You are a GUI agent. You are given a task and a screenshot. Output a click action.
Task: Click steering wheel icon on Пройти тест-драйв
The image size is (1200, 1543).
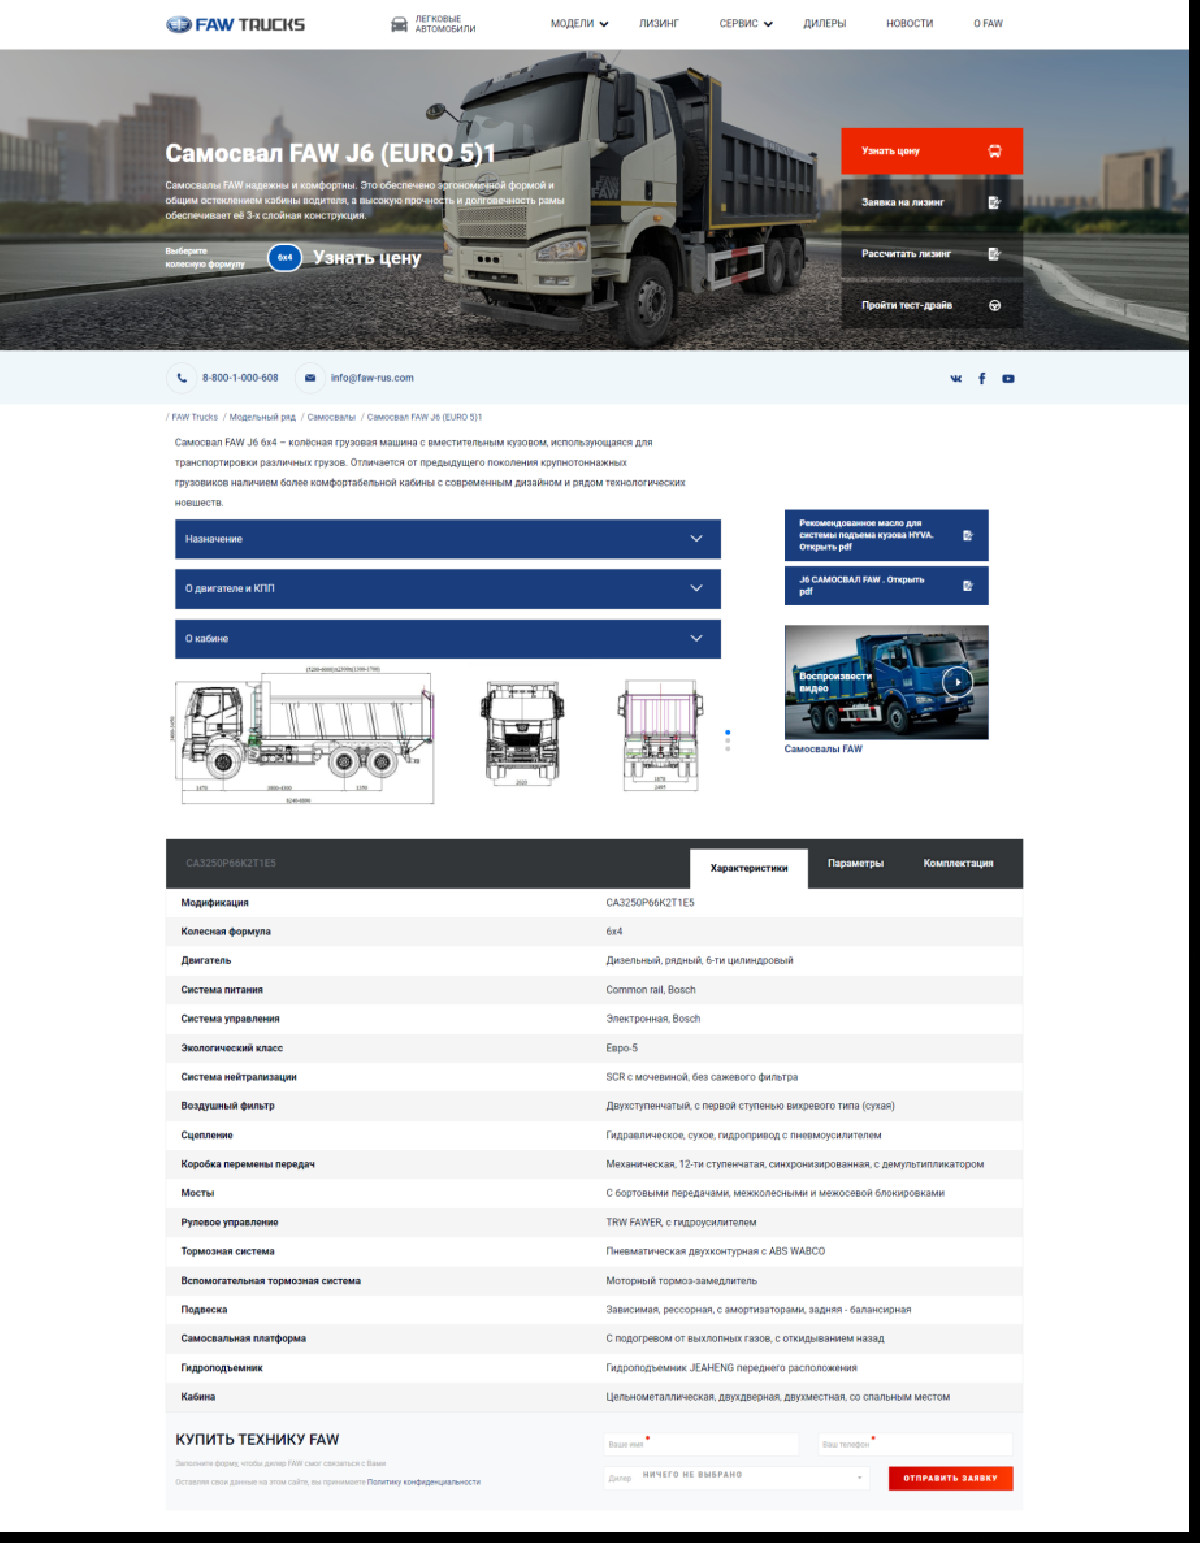(x=995, y=306)
